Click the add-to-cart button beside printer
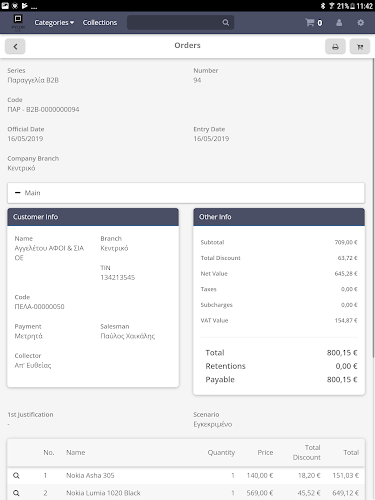This screenshot has height=500, width=375. [x=360, y=46]
